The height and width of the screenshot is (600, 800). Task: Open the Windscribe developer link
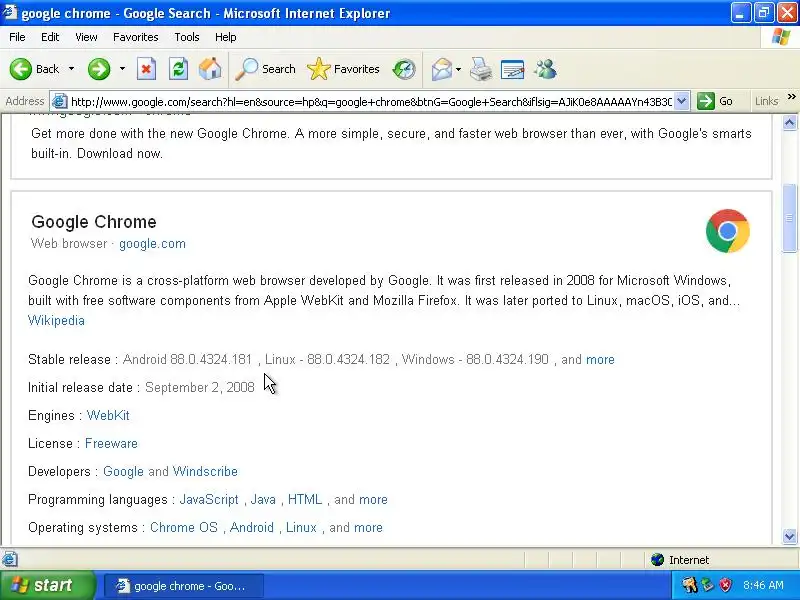pyautogui.click(x=205, y=471)
